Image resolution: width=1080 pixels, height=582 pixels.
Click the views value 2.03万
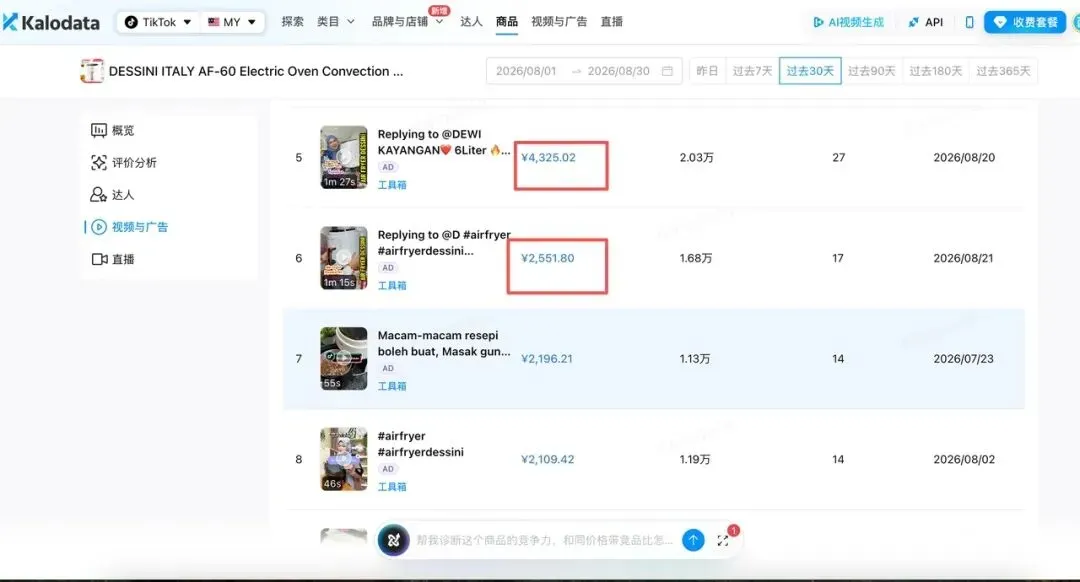tap(696, 157)
